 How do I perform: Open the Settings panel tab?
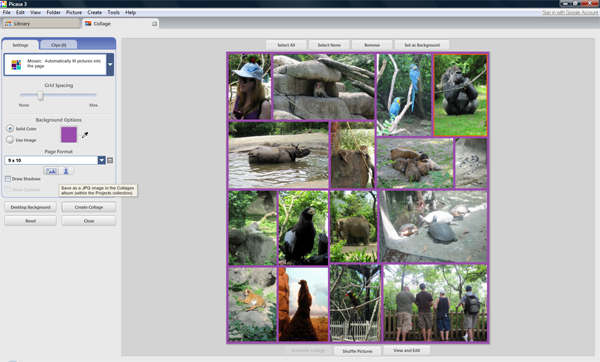20,45
